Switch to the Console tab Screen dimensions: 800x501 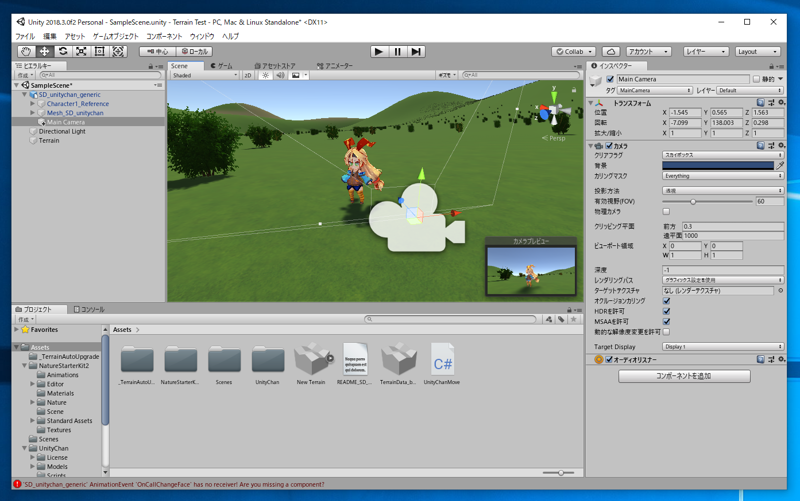(x=89, y=309)
